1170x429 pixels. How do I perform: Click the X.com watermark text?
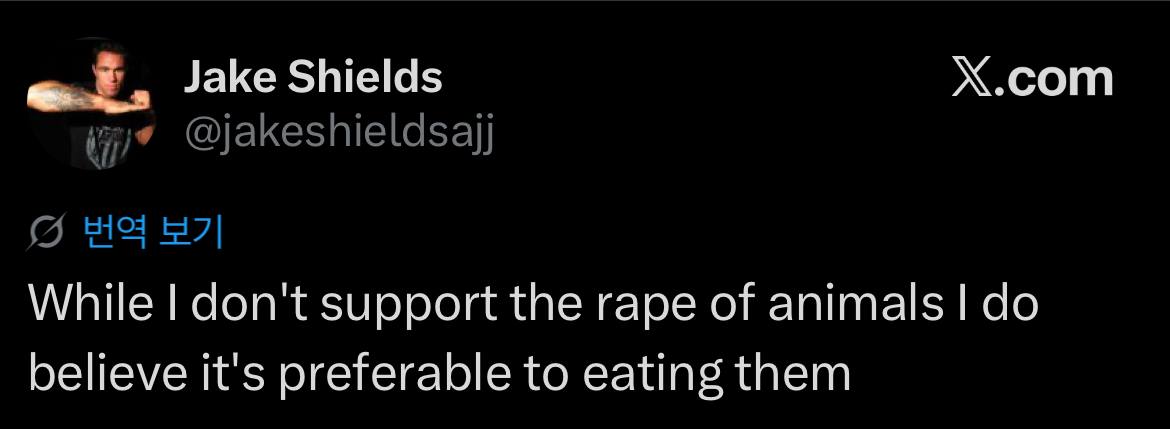point(1033,78)
